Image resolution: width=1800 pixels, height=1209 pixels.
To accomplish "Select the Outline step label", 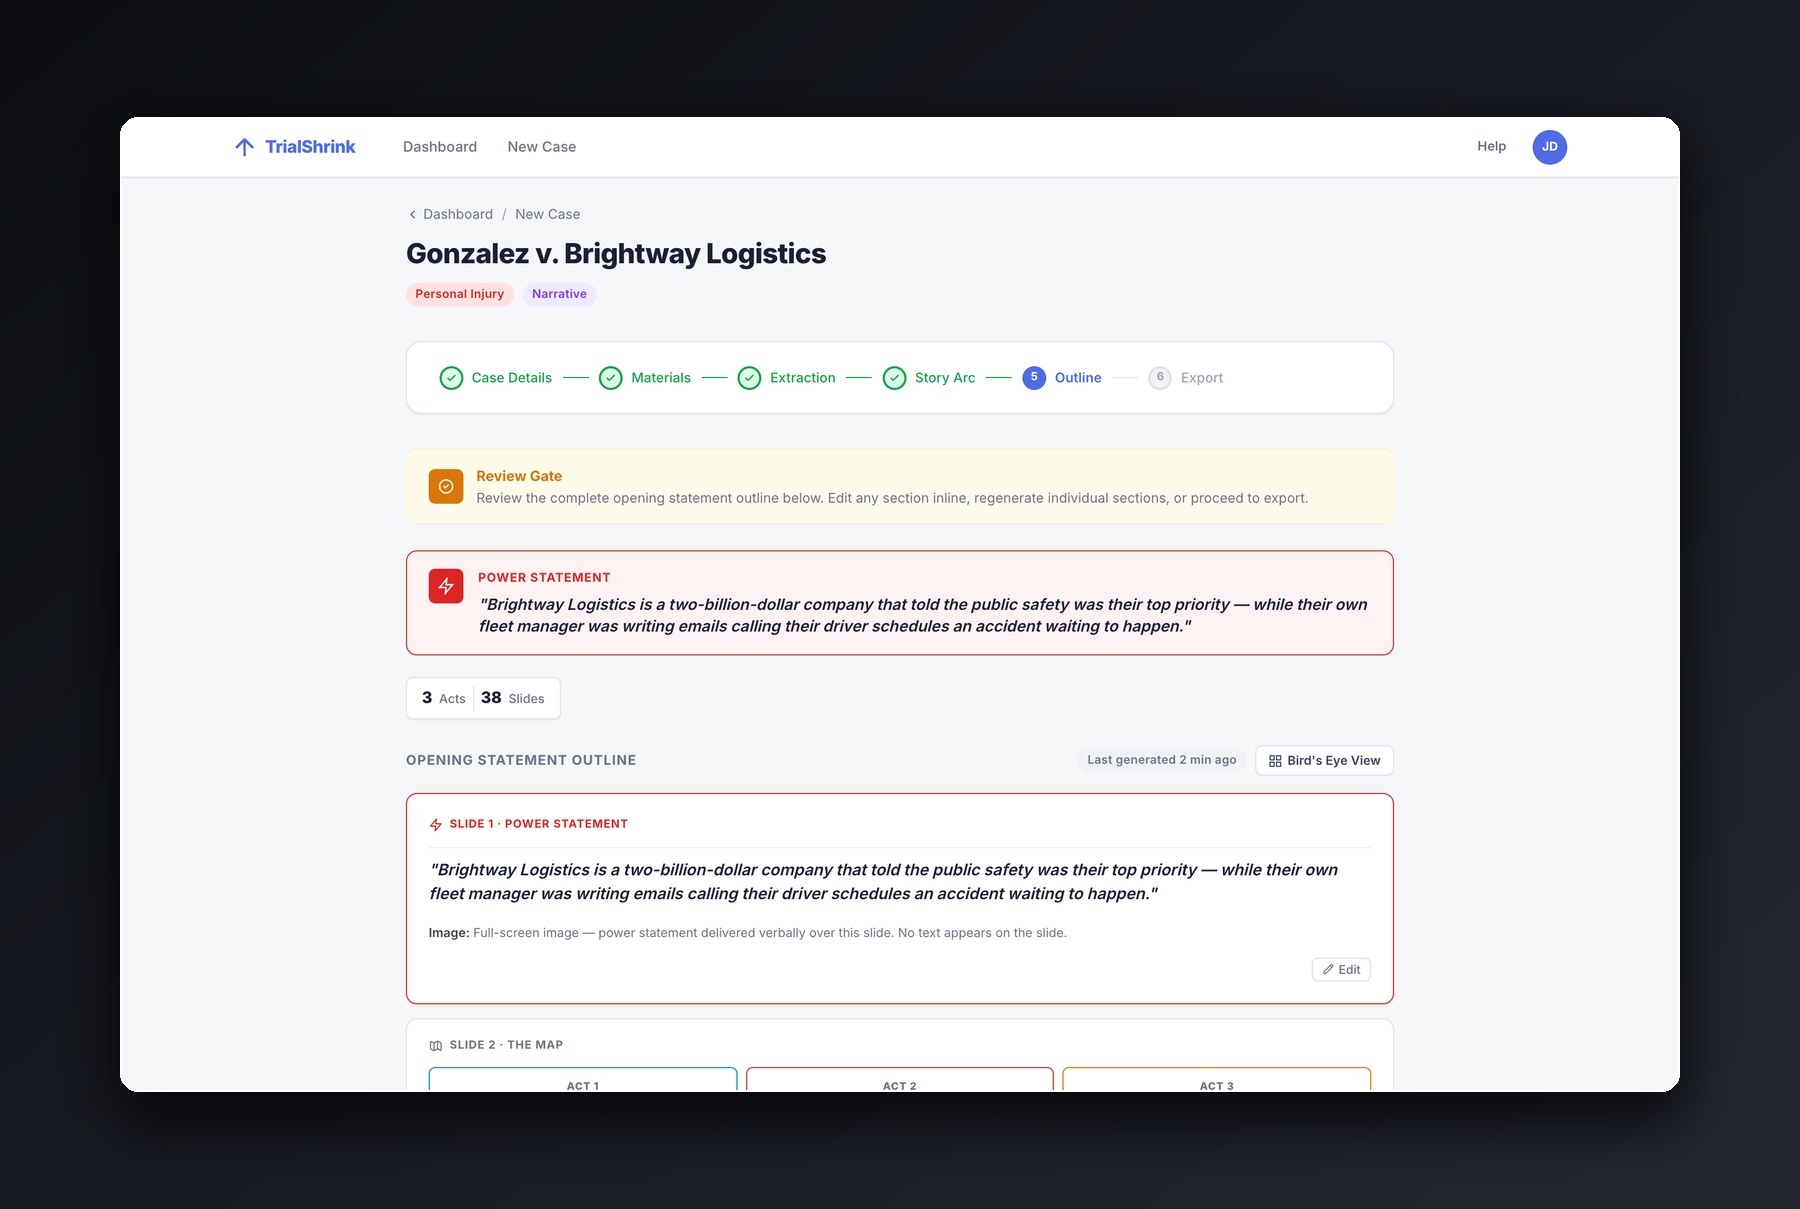I will click(x=1078, y=378).
